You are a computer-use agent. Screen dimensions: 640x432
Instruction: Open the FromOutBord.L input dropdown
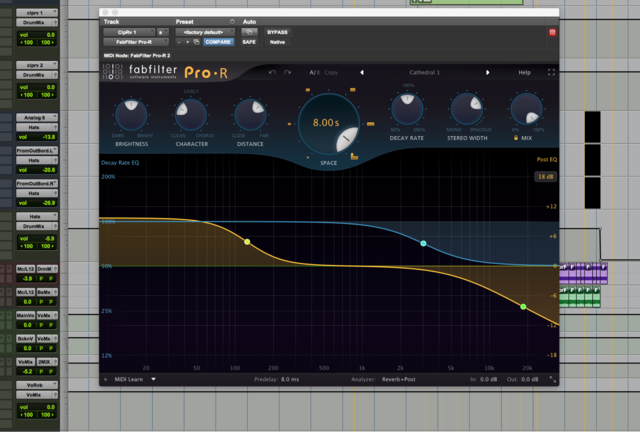click(37, 150)
